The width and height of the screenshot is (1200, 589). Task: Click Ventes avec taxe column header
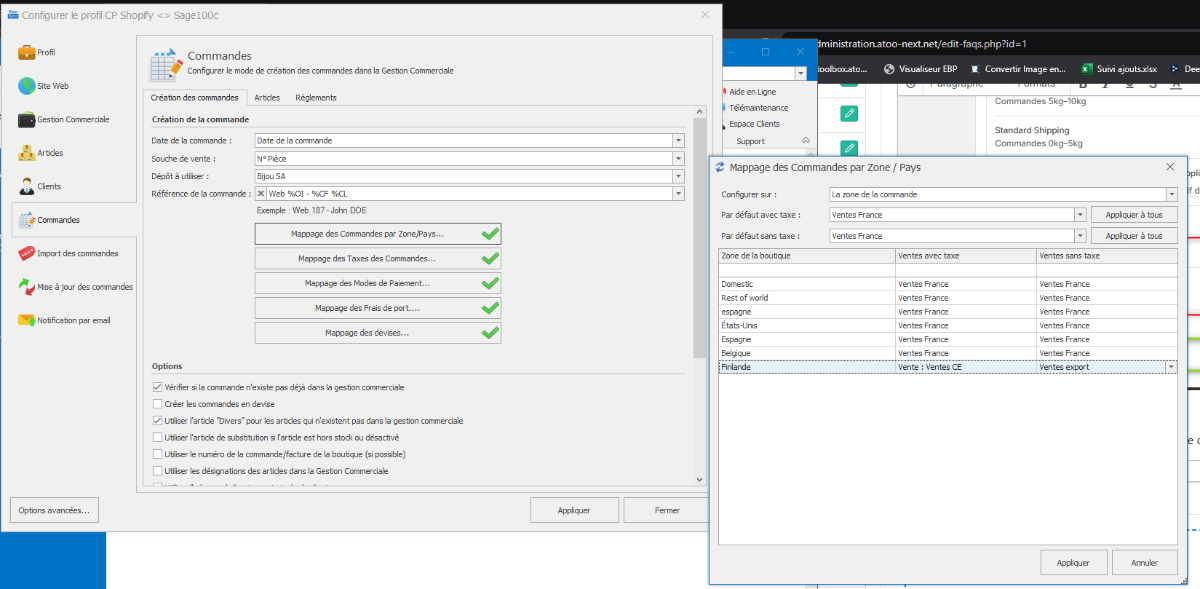pos(966,256)
